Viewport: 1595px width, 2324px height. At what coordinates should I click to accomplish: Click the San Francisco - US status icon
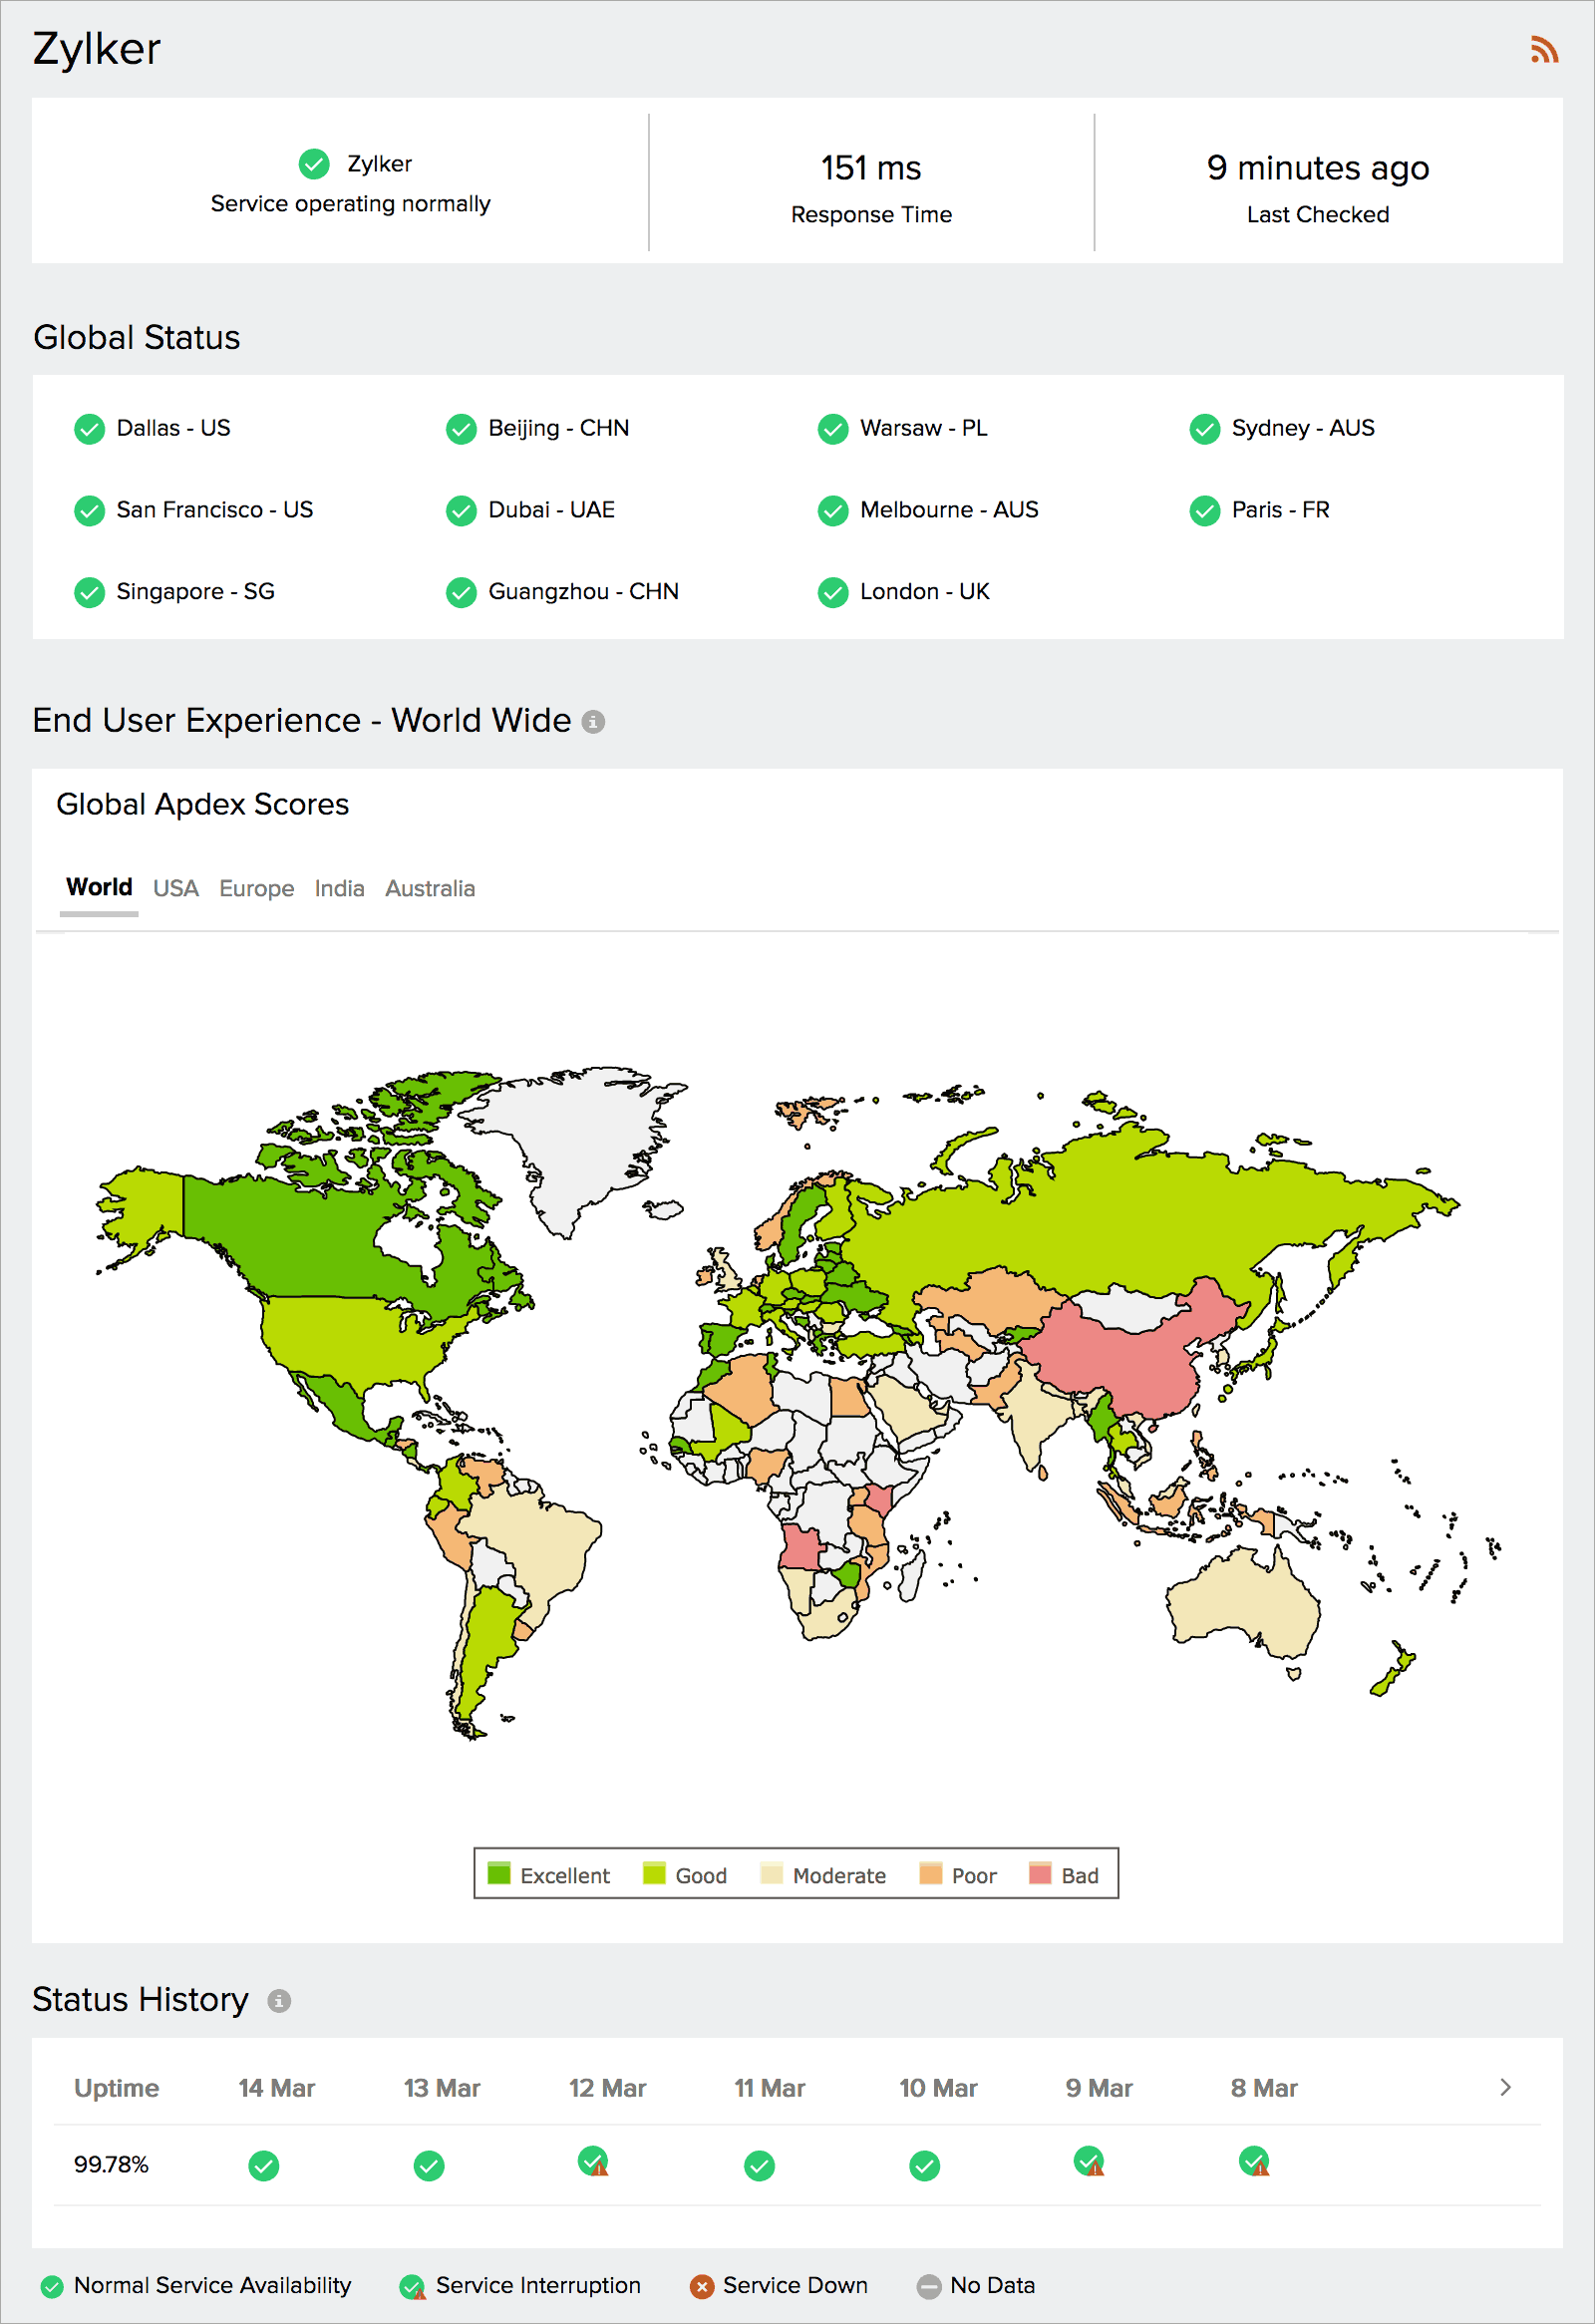[90, 511]
